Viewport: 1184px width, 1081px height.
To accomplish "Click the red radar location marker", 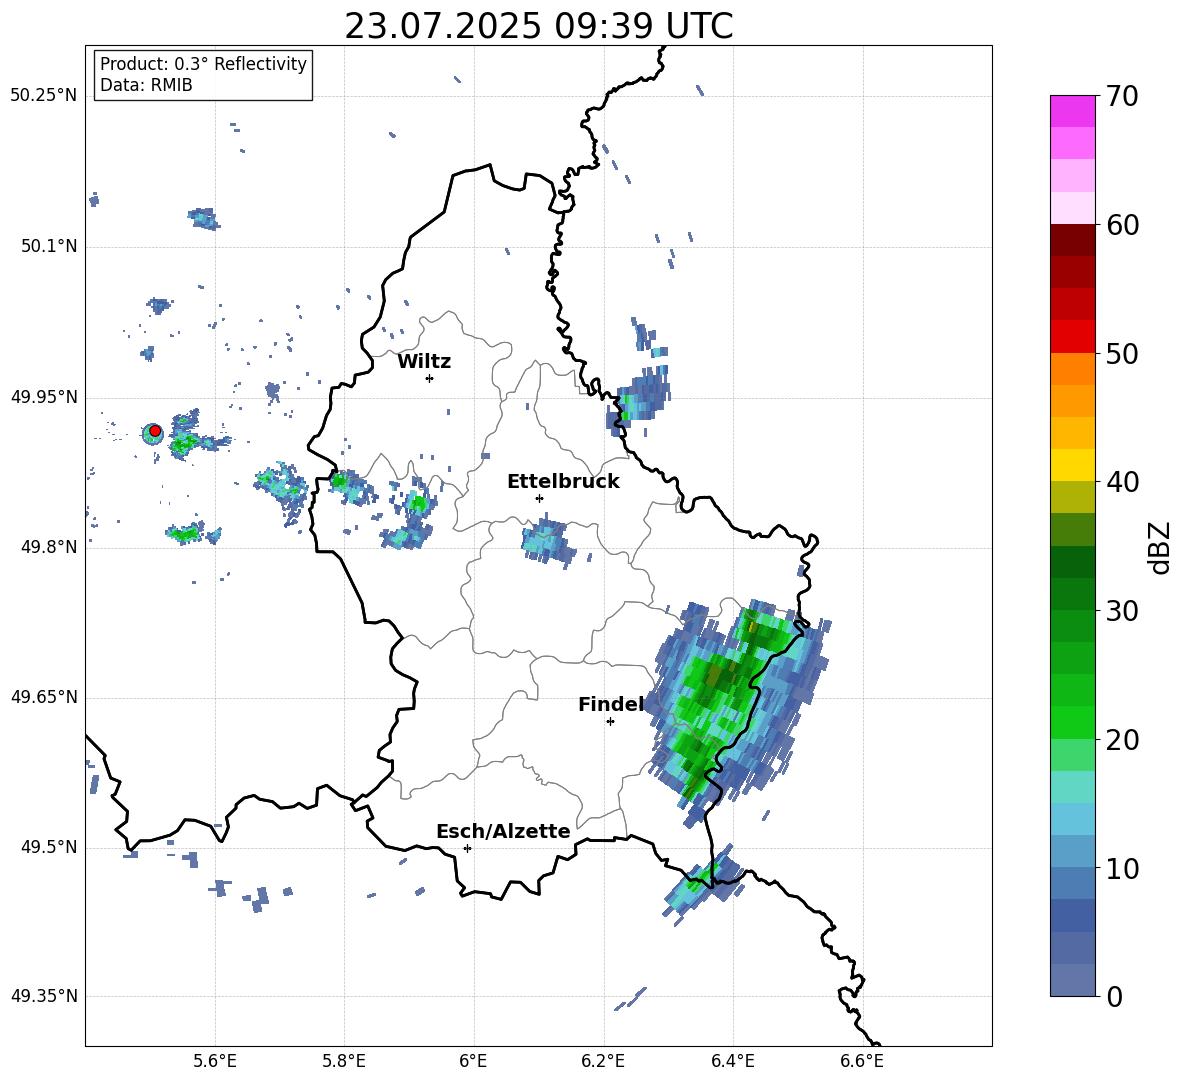I will (155, 431).
